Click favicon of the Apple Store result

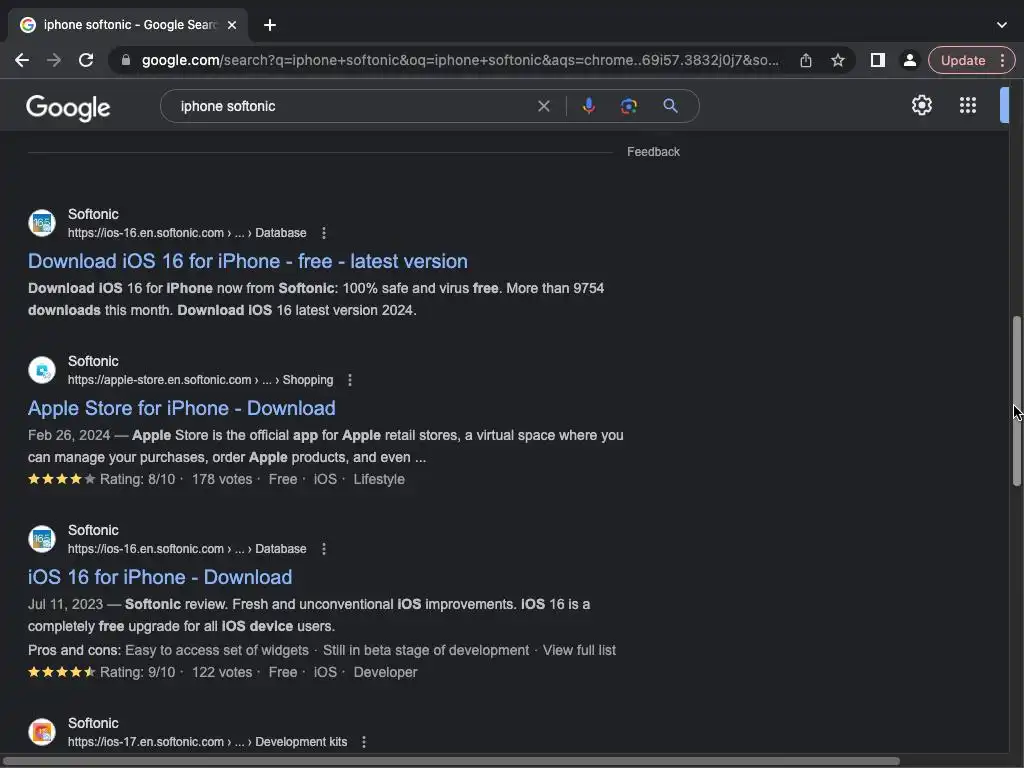[42, 370]
